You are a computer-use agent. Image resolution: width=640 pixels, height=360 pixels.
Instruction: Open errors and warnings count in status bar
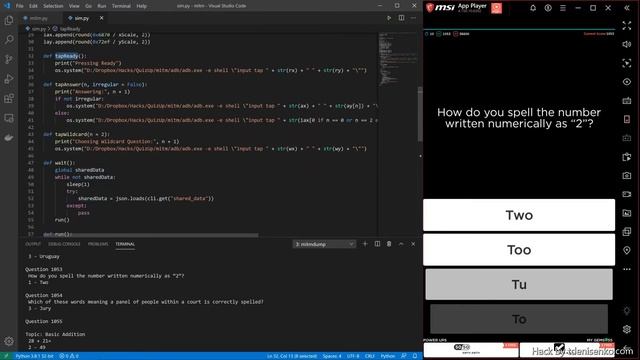pyautogui.click(x=69, y=356)
